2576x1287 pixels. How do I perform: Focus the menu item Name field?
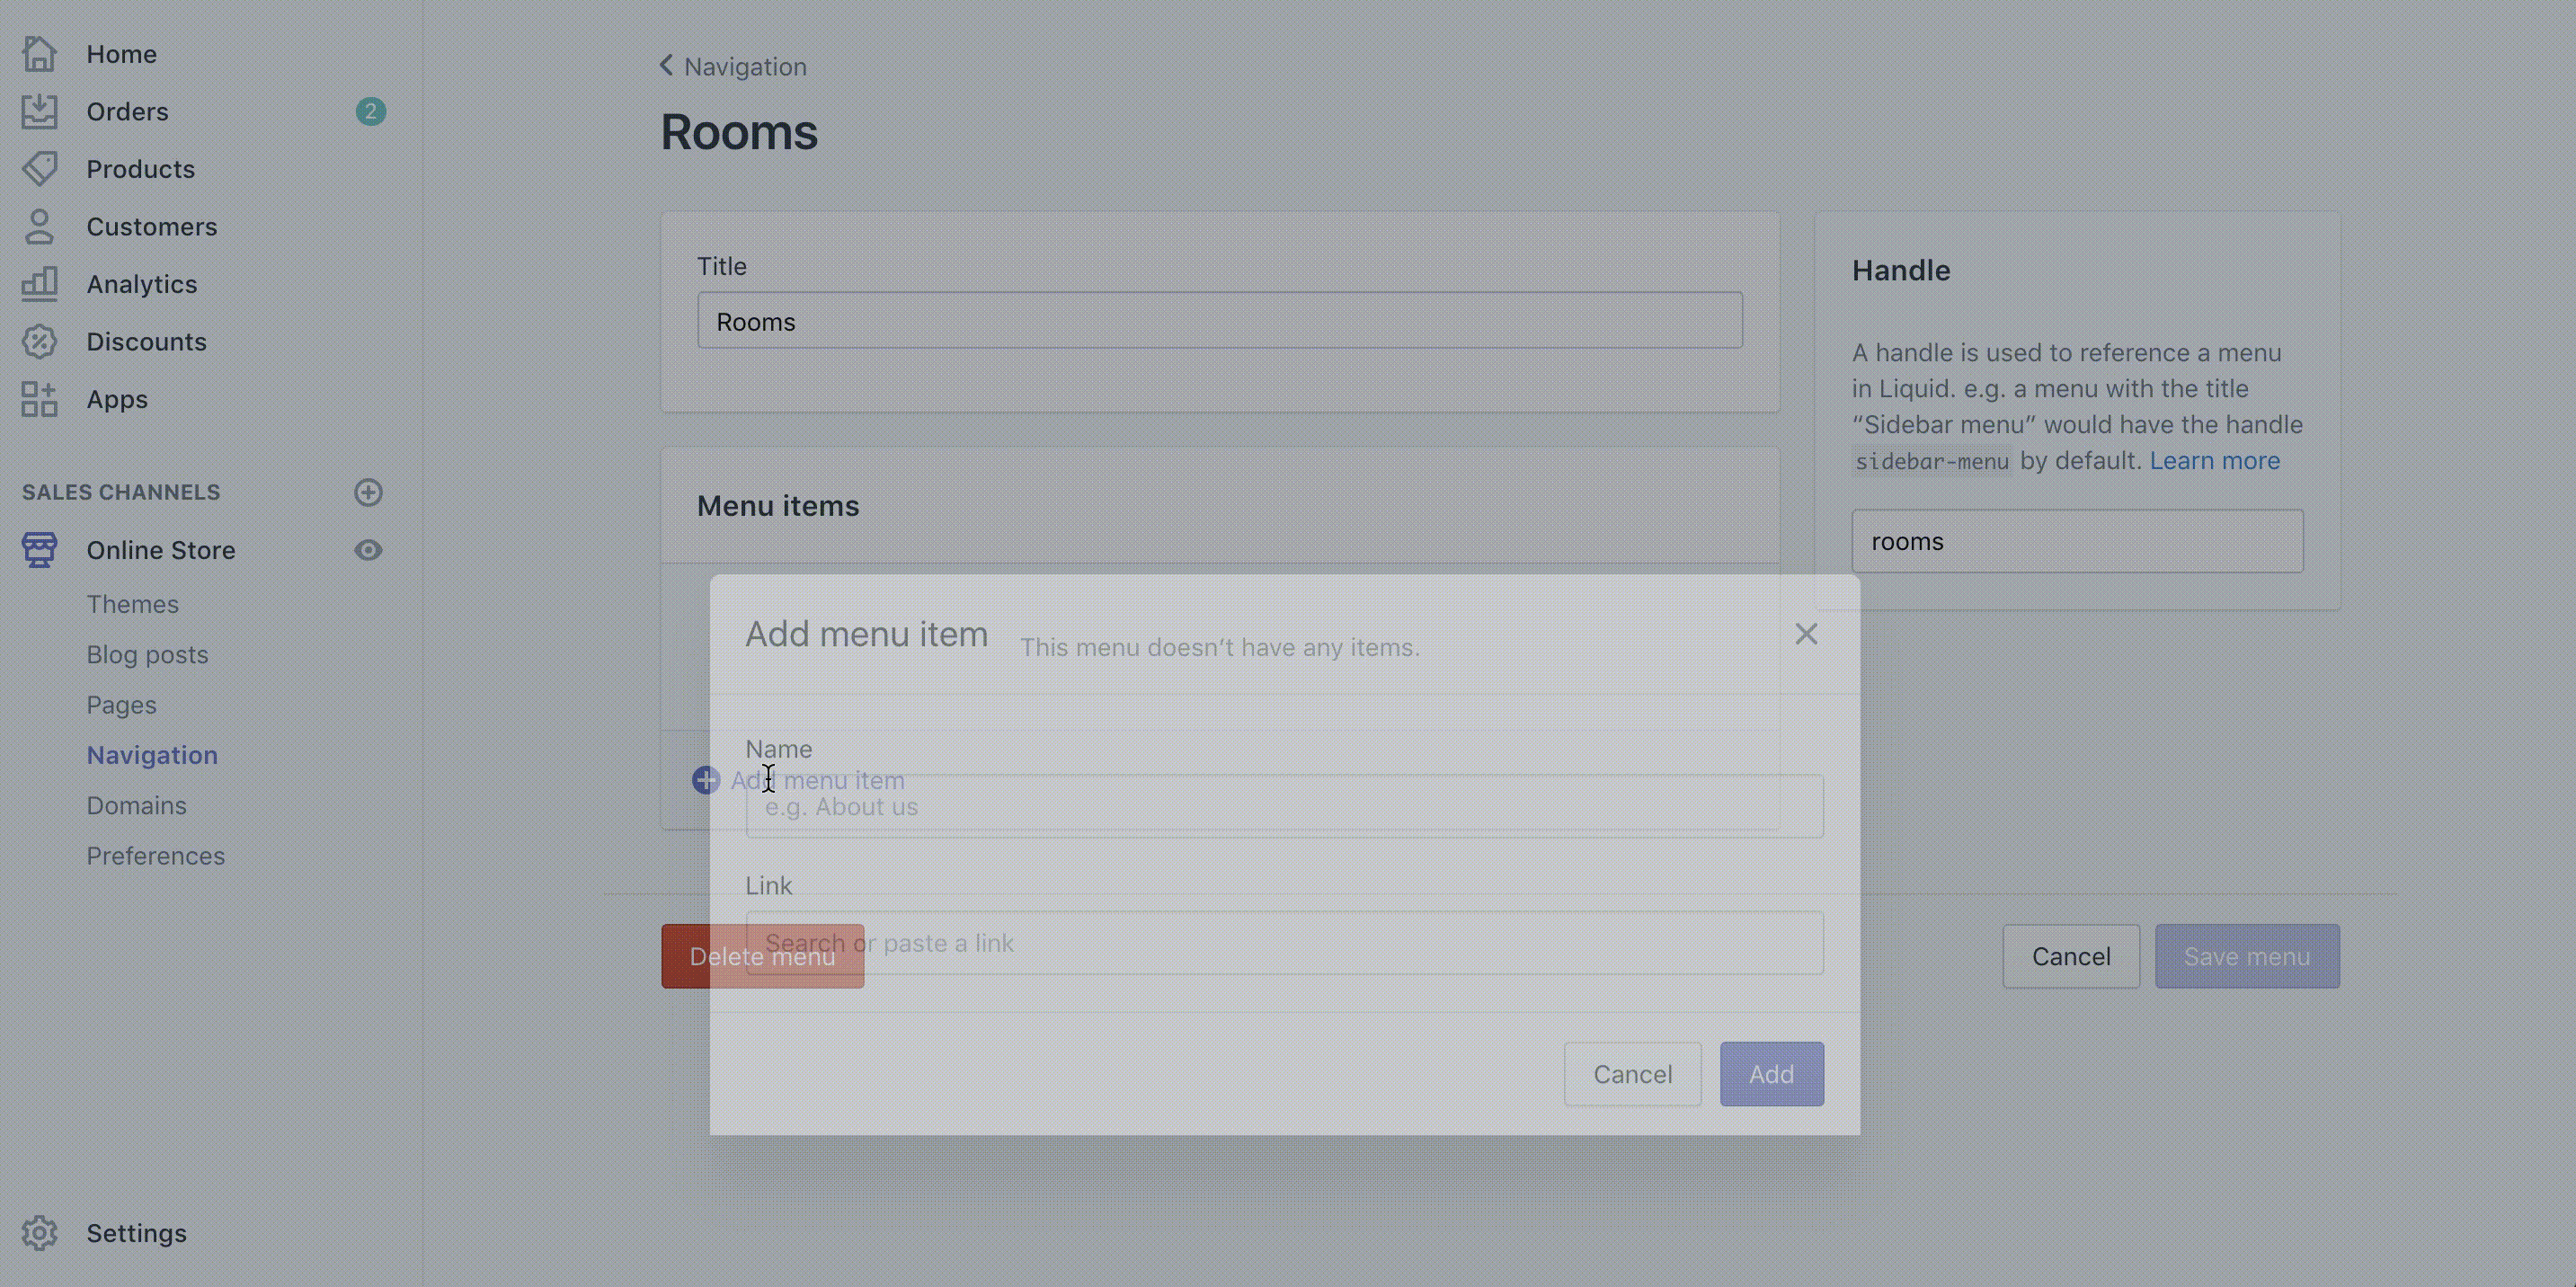tap(1284, 807)
